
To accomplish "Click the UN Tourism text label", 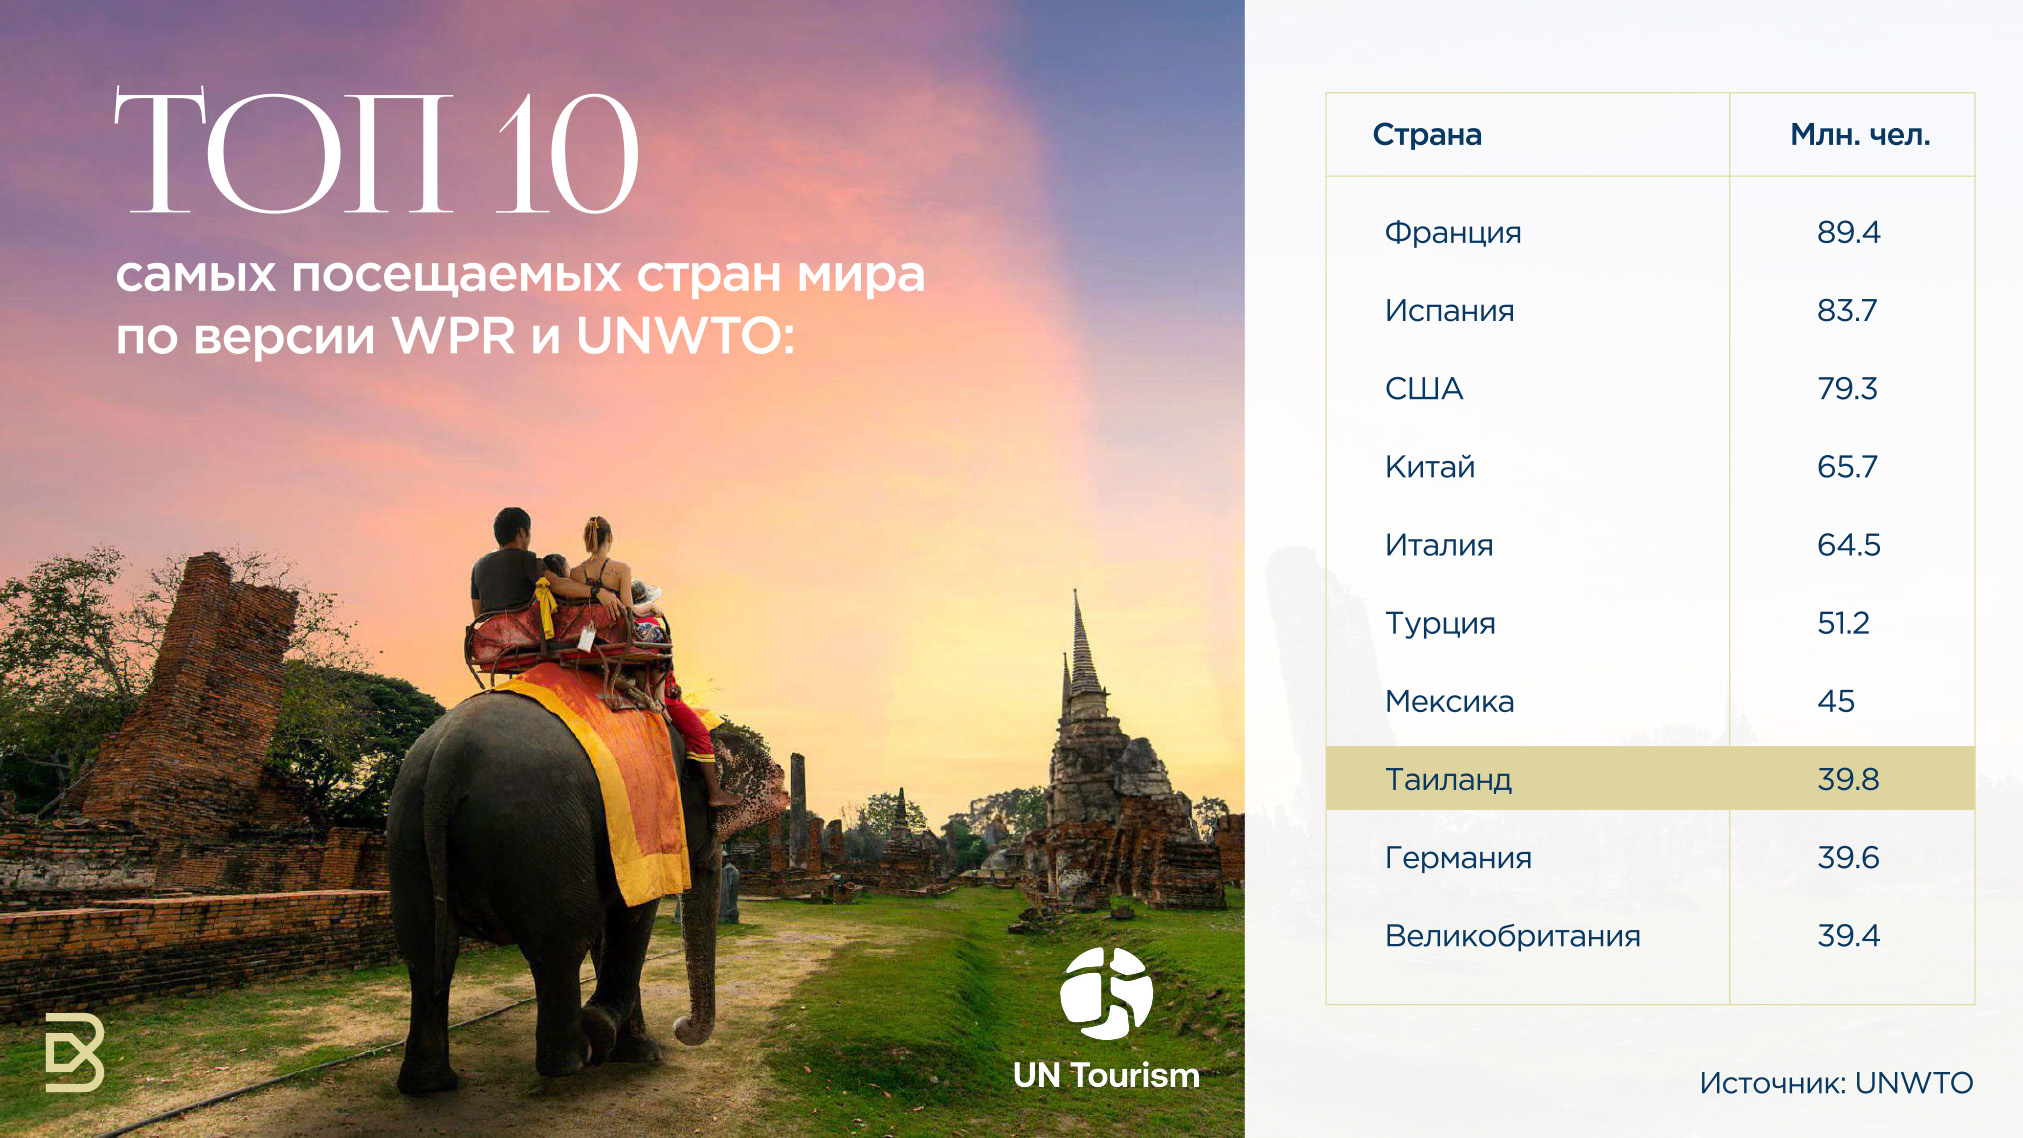I will click(1106, 1075).
